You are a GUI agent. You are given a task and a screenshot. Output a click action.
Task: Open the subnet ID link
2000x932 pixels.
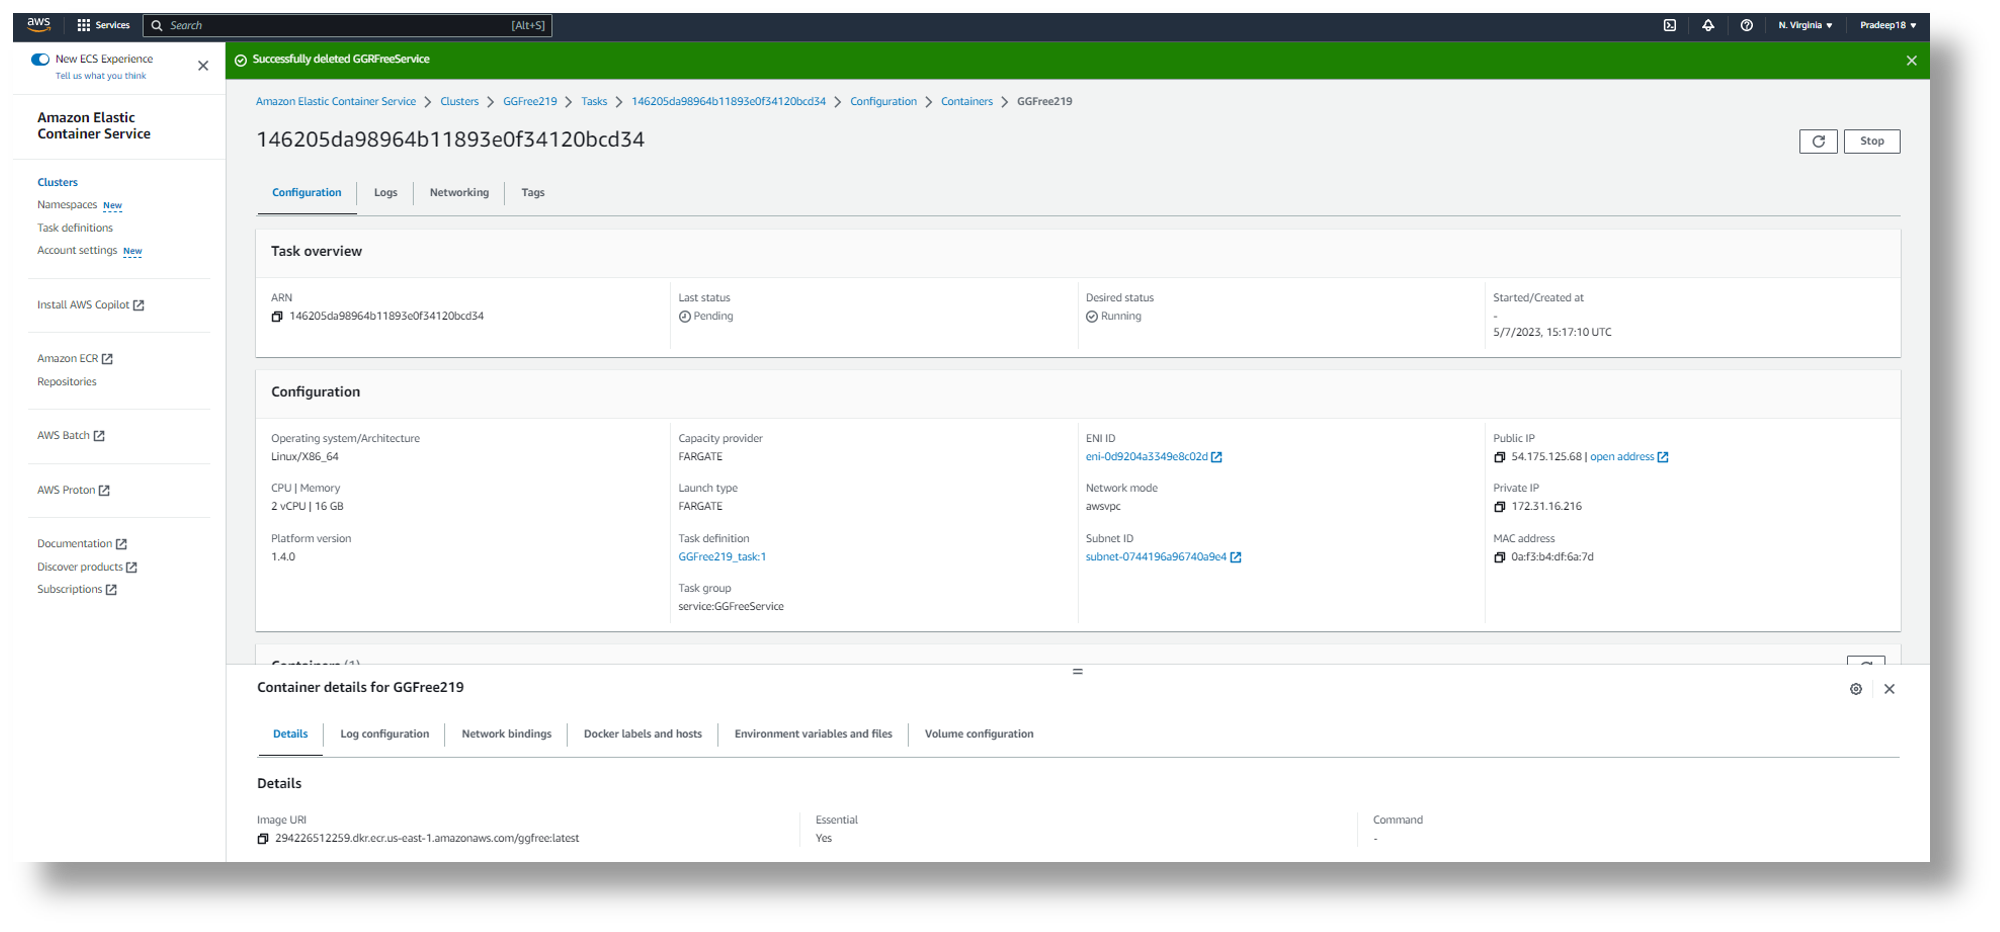point(1156,557)
